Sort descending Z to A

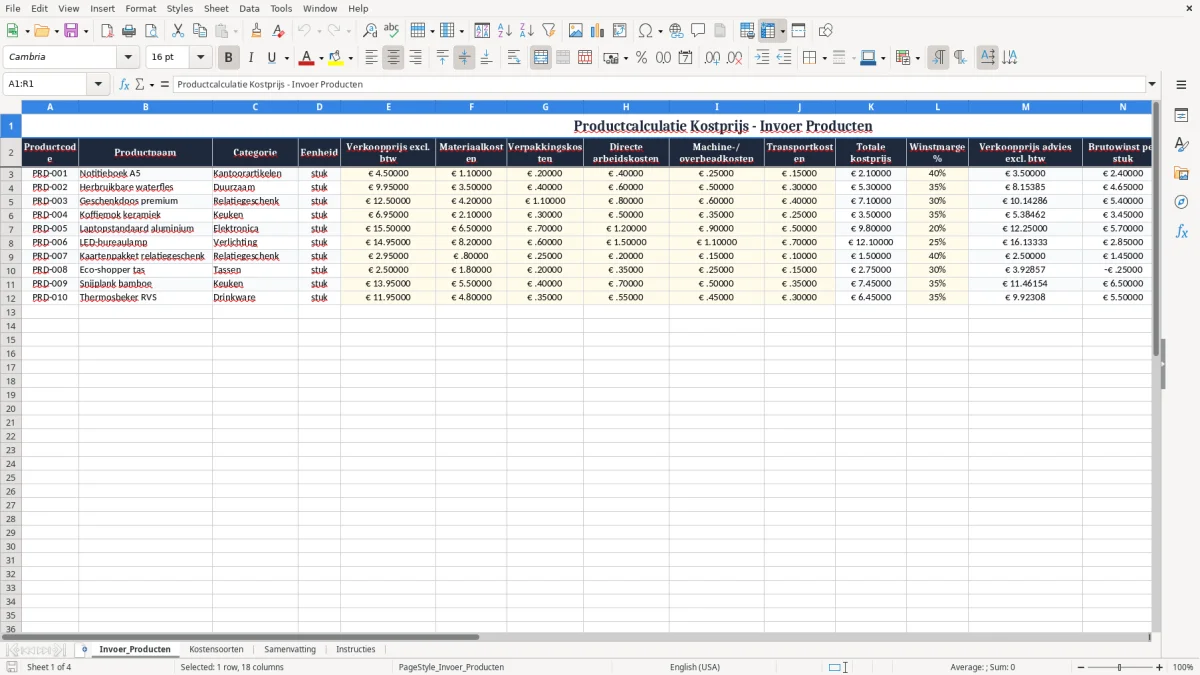527,31
